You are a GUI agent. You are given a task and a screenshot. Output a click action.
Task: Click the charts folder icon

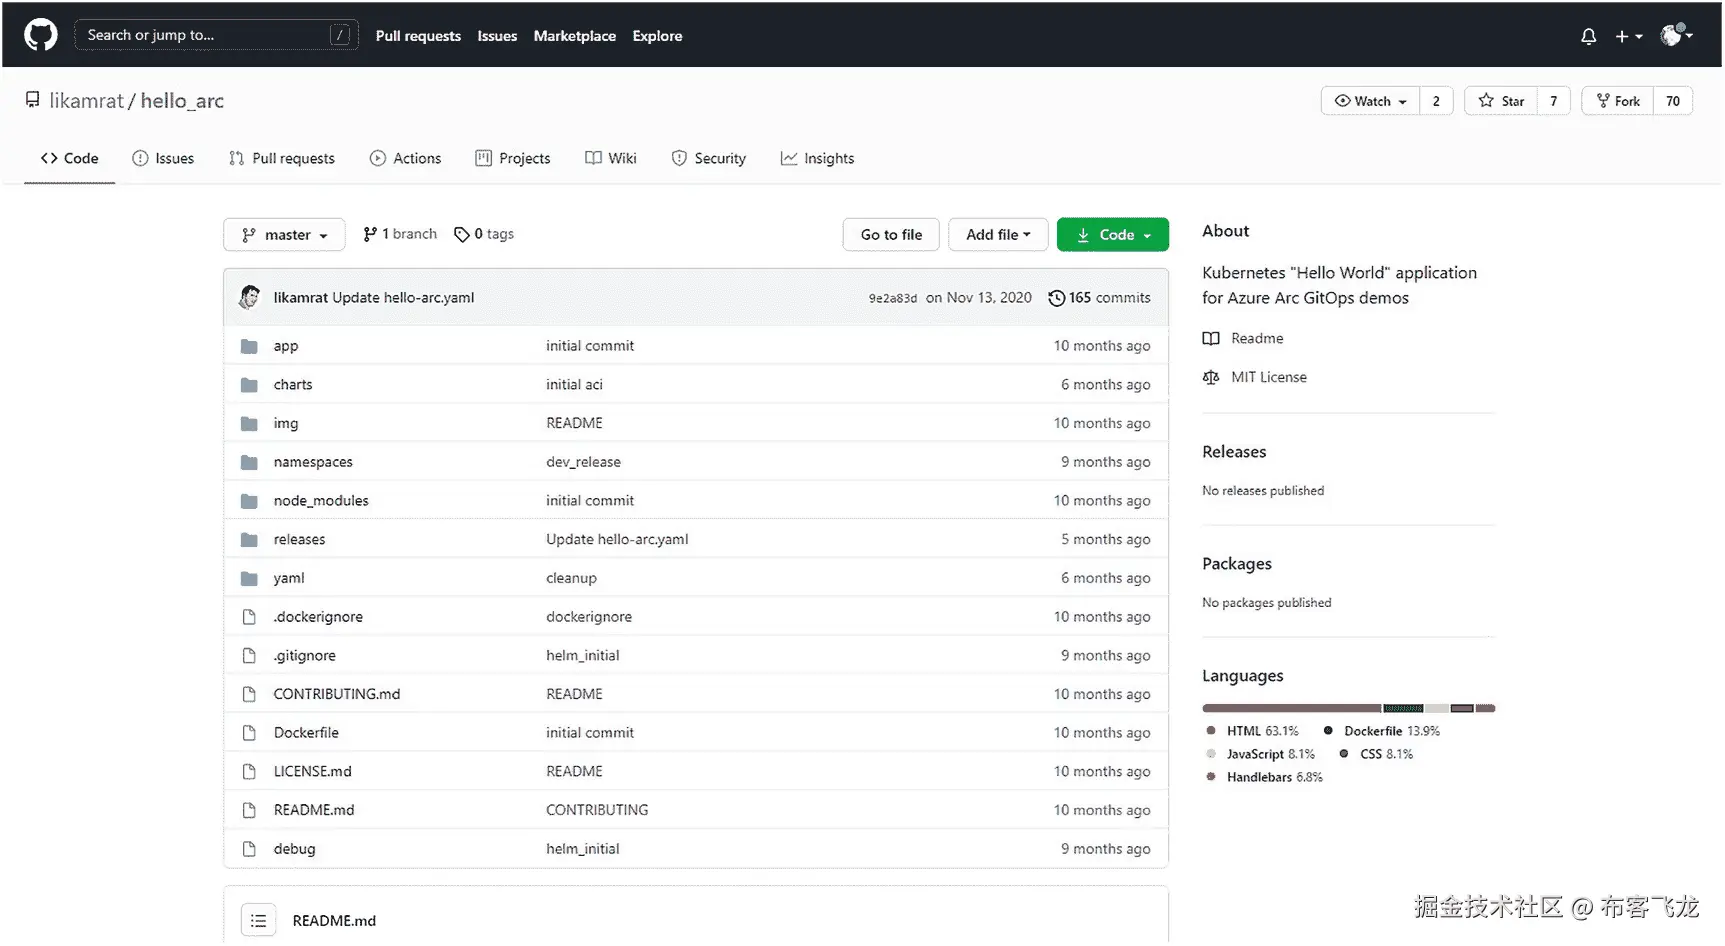tap(249, 385)
